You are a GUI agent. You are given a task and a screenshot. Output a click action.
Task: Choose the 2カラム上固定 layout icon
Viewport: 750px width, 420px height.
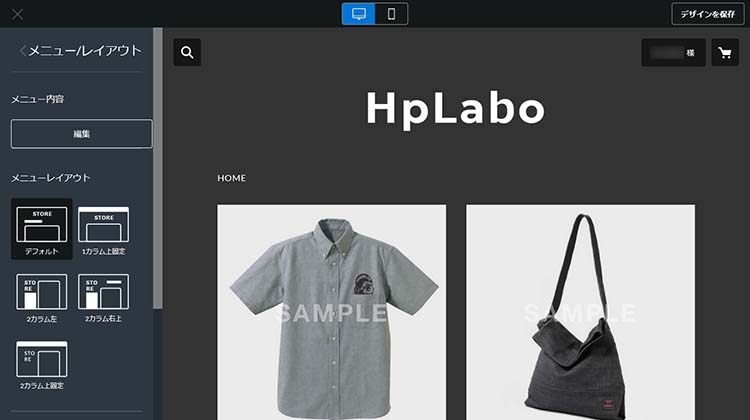pyautogui.click(x=42, y=365)
